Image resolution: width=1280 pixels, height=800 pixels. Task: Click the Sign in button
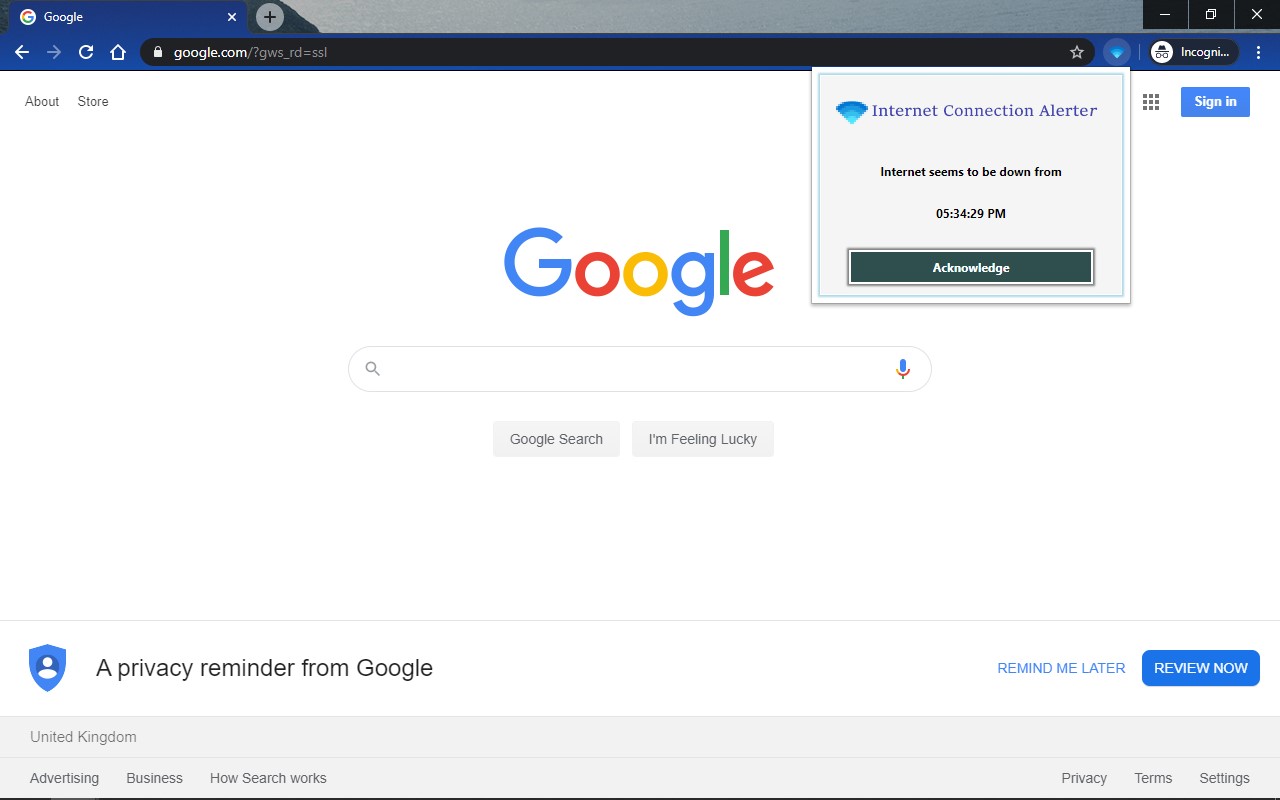tap(1215, 102)
